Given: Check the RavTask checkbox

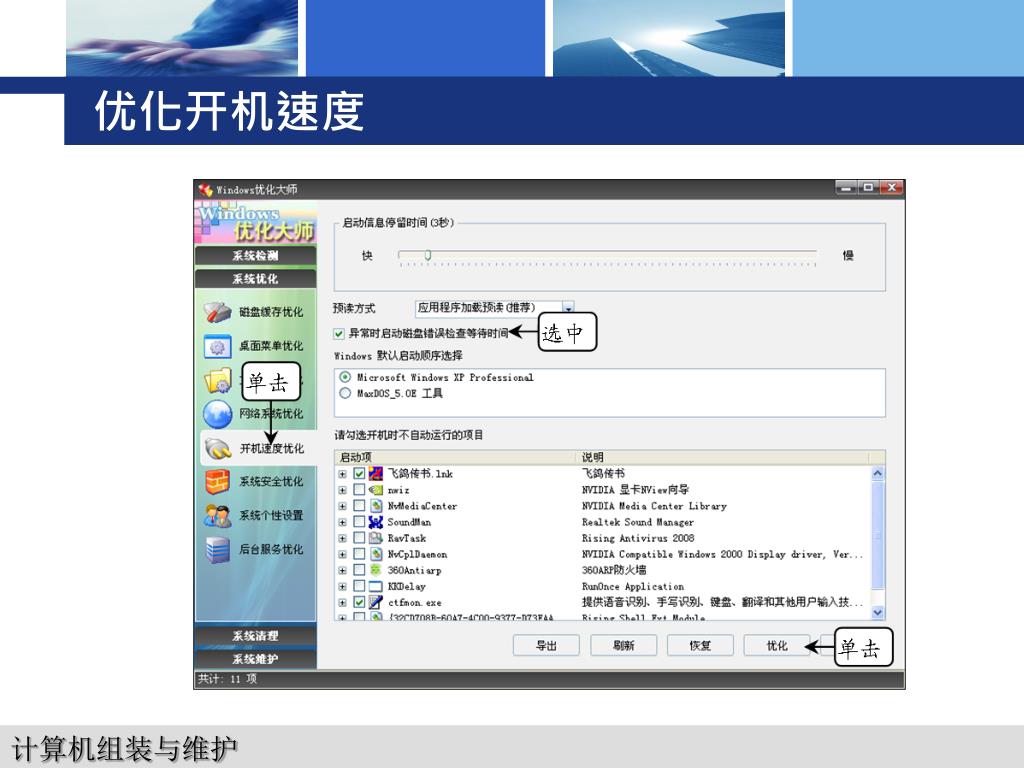Looking at the screenshot, I should coord(359,538).
